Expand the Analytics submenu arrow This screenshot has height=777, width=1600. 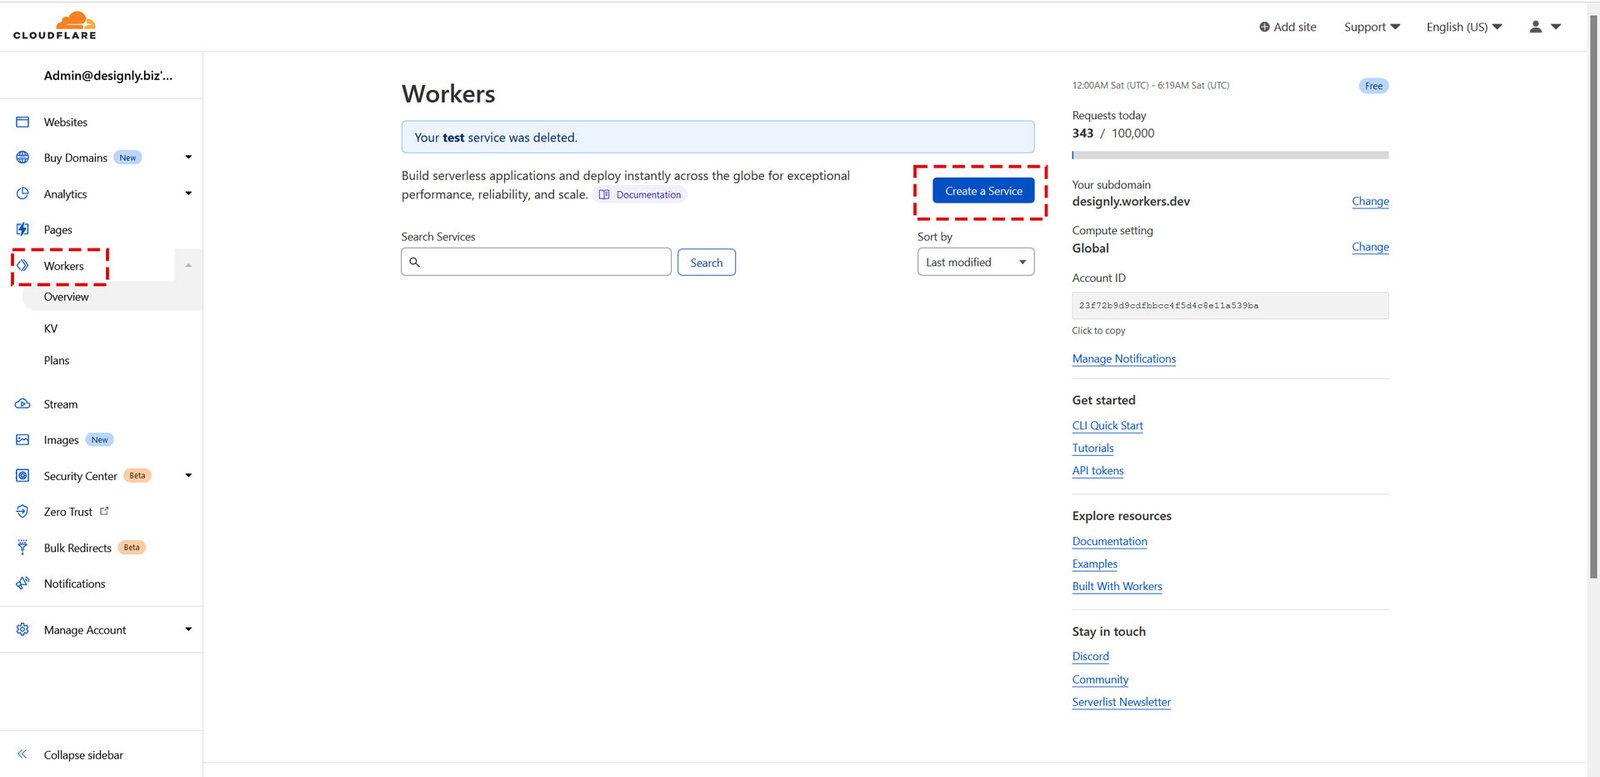pos(188,194)
